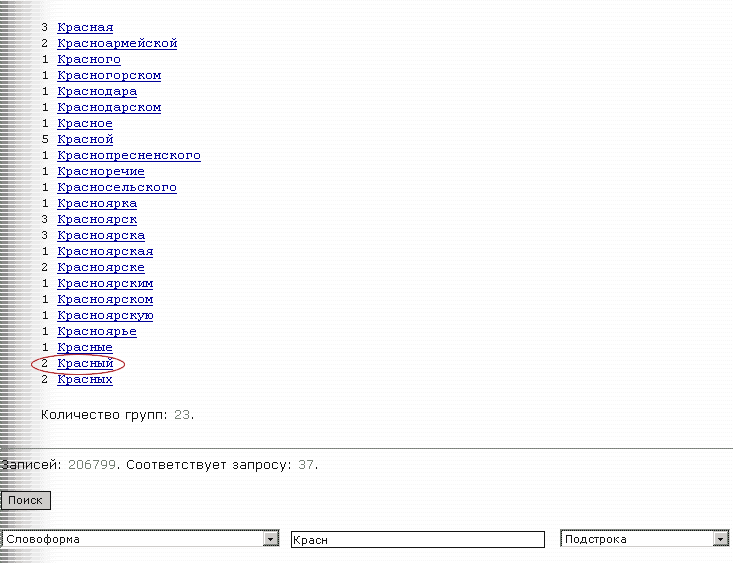Image resolution: width=733 pixels, height=563 pixels.
Task: Open the Красноярскую link
Action: (x=105, y=316)
